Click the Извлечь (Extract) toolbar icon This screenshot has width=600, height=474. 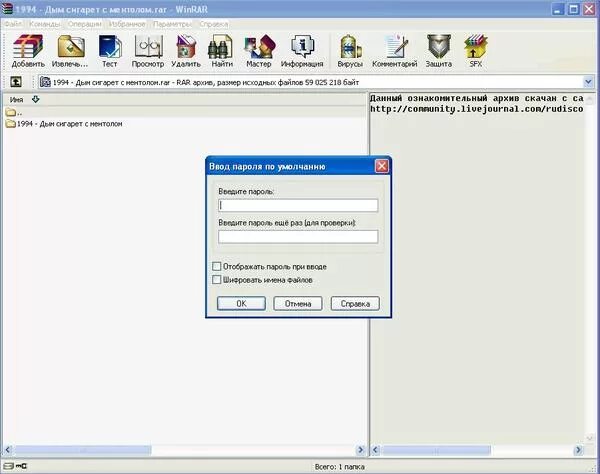[70, 51]
